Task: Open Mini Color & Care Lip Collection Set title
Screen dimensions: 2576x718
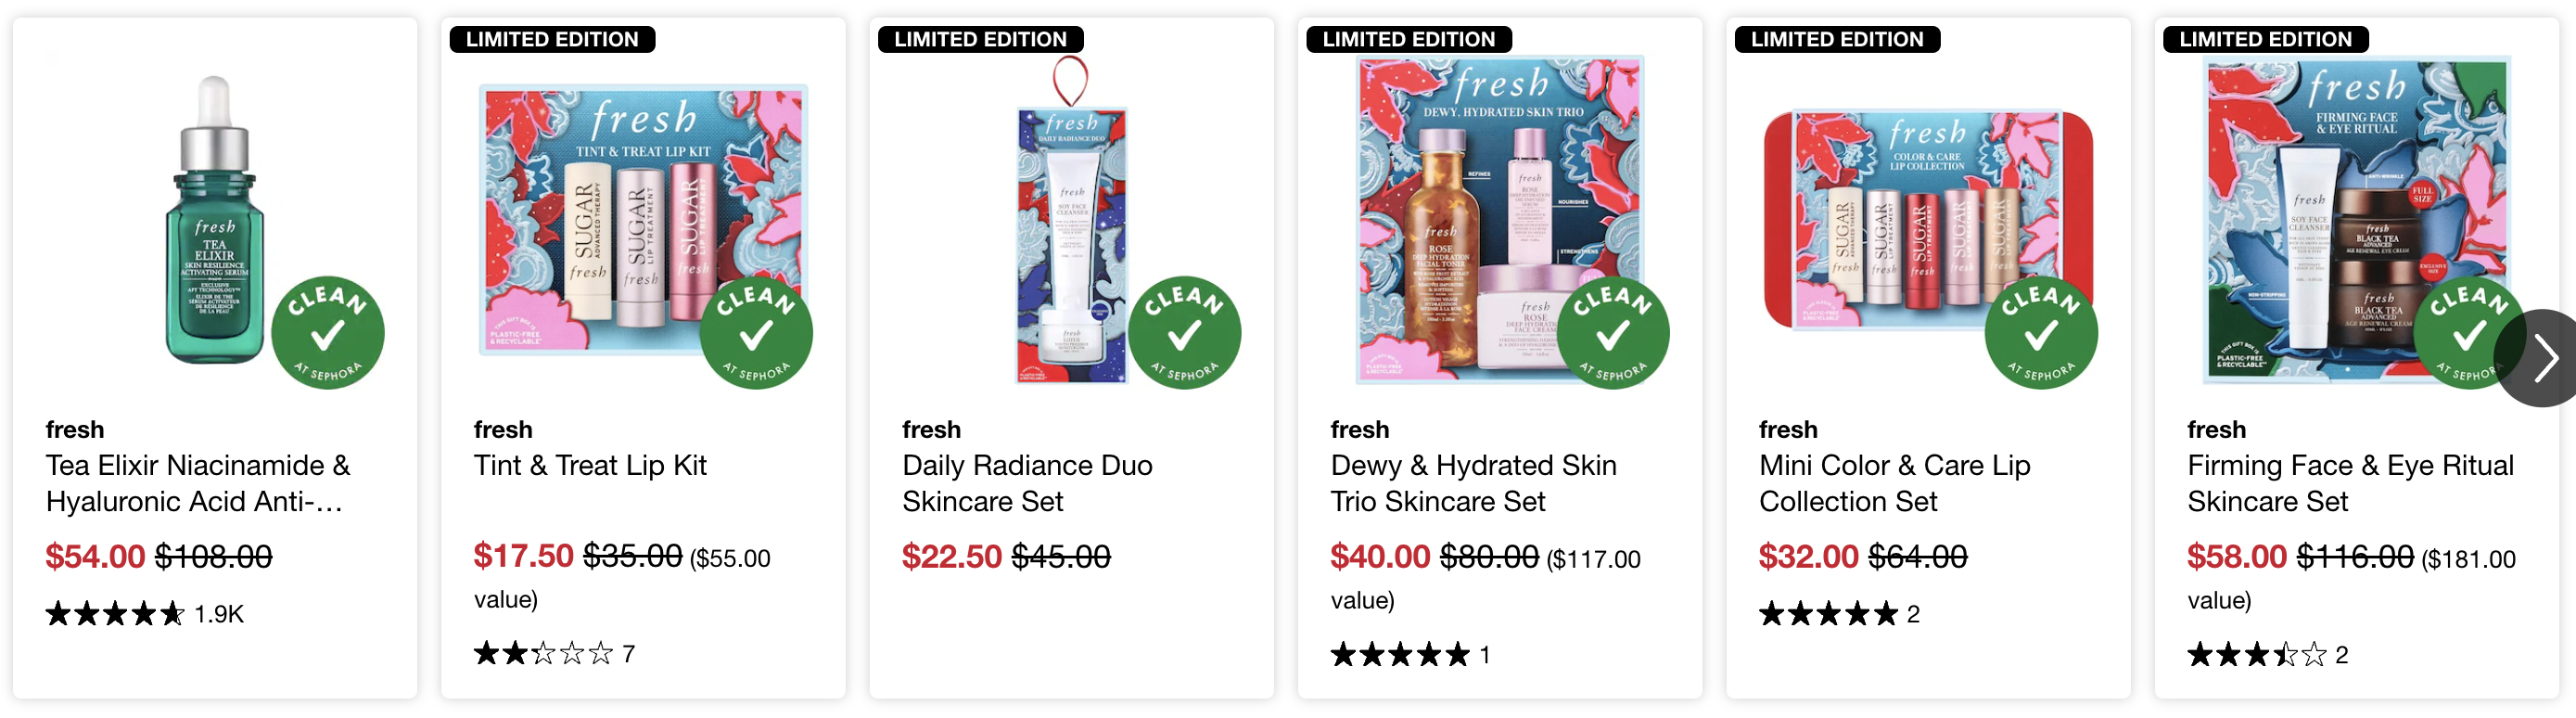Action: 1894,483
